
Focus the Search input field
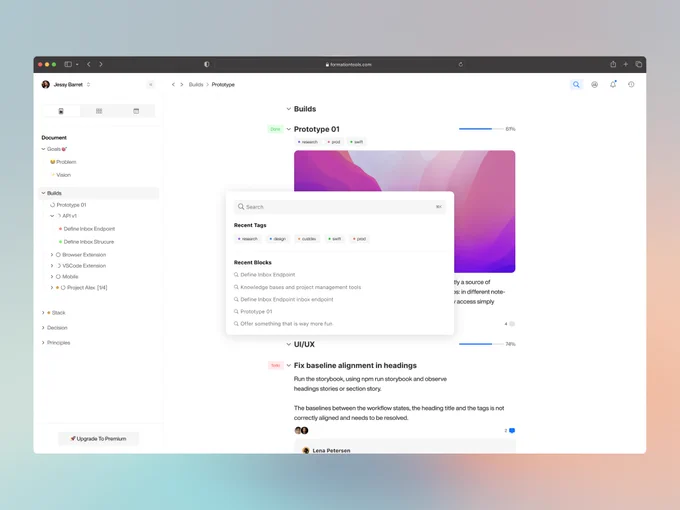[340, 207]
